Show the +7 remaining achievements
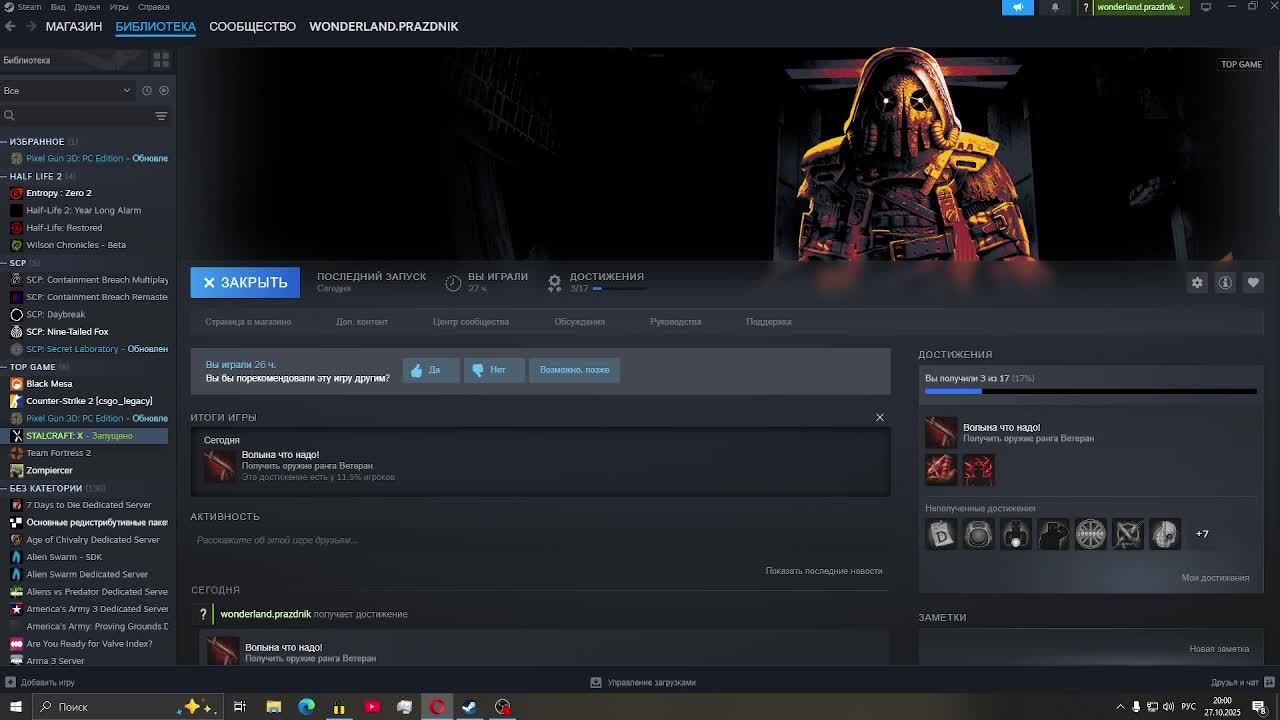 [1202, 534]
